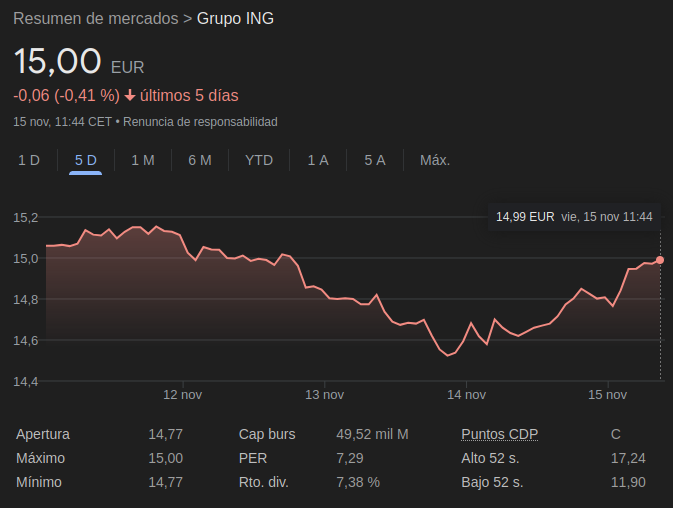Click the 15 nov, 11:44 CET timestamp
The height and width of the screenshot is (508, 673).
[63, 122]
